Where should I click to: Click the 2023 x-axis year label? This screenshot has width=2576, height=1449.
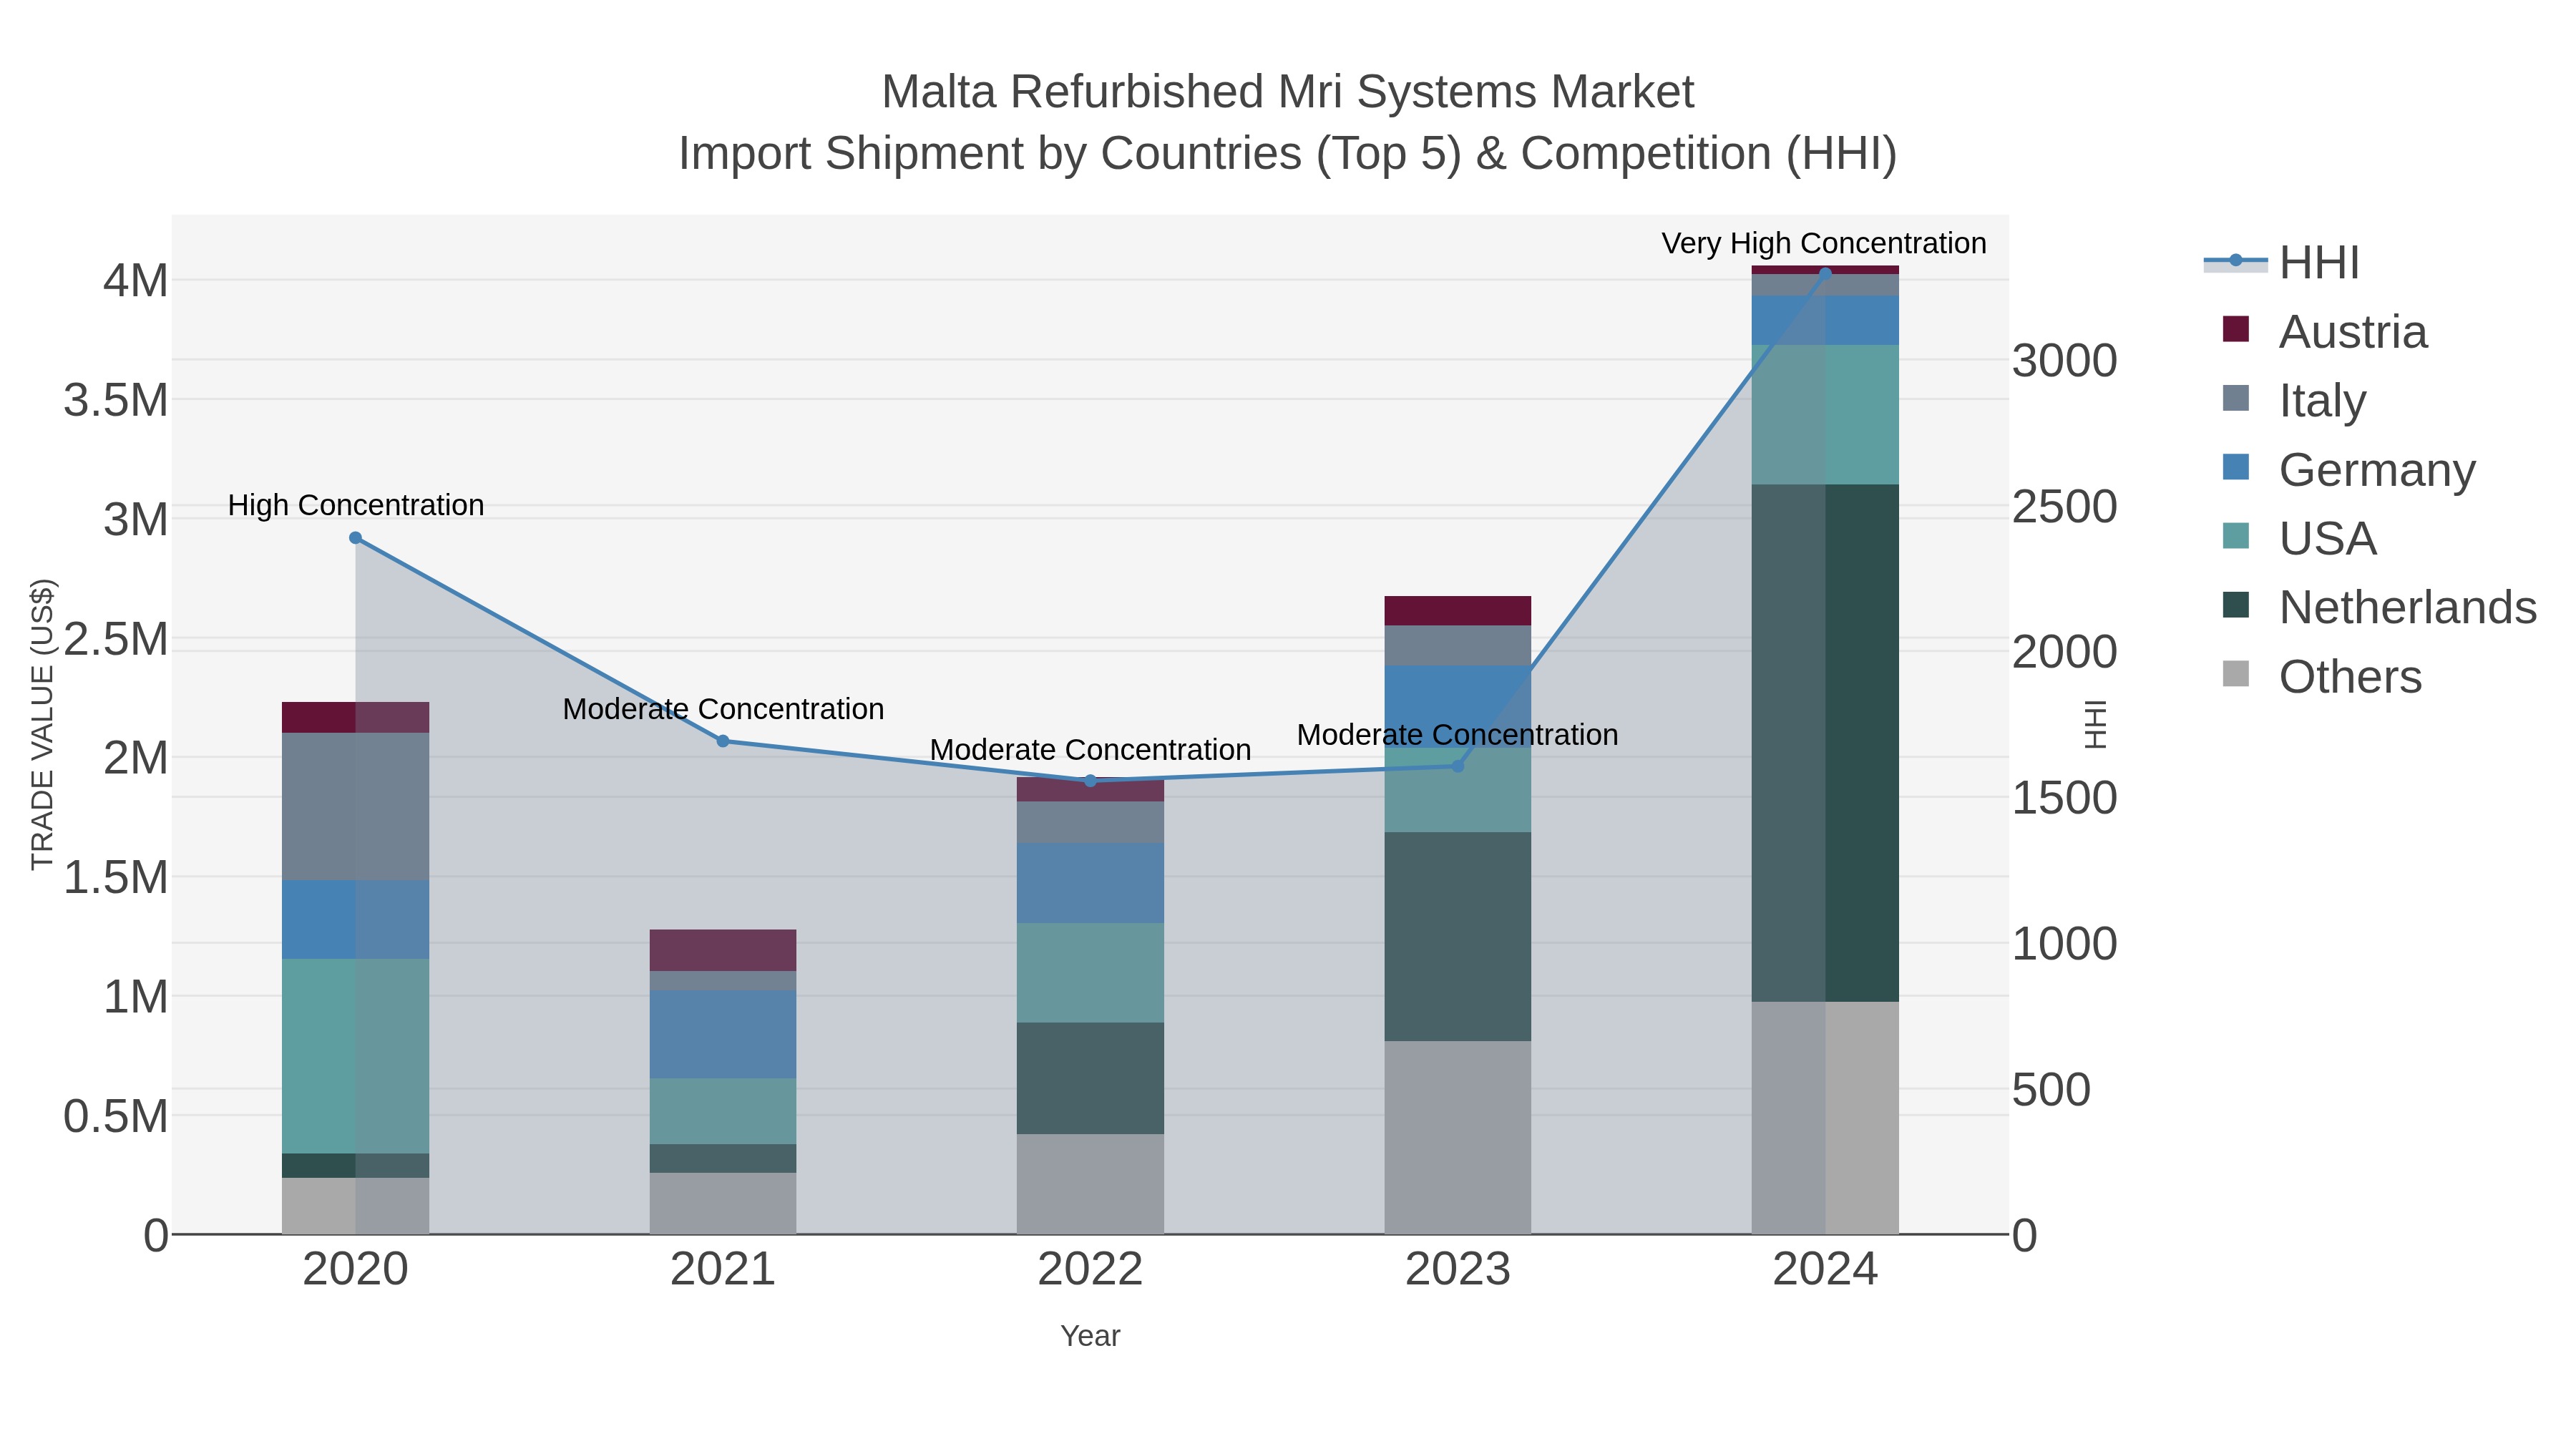point(1457,1270)
